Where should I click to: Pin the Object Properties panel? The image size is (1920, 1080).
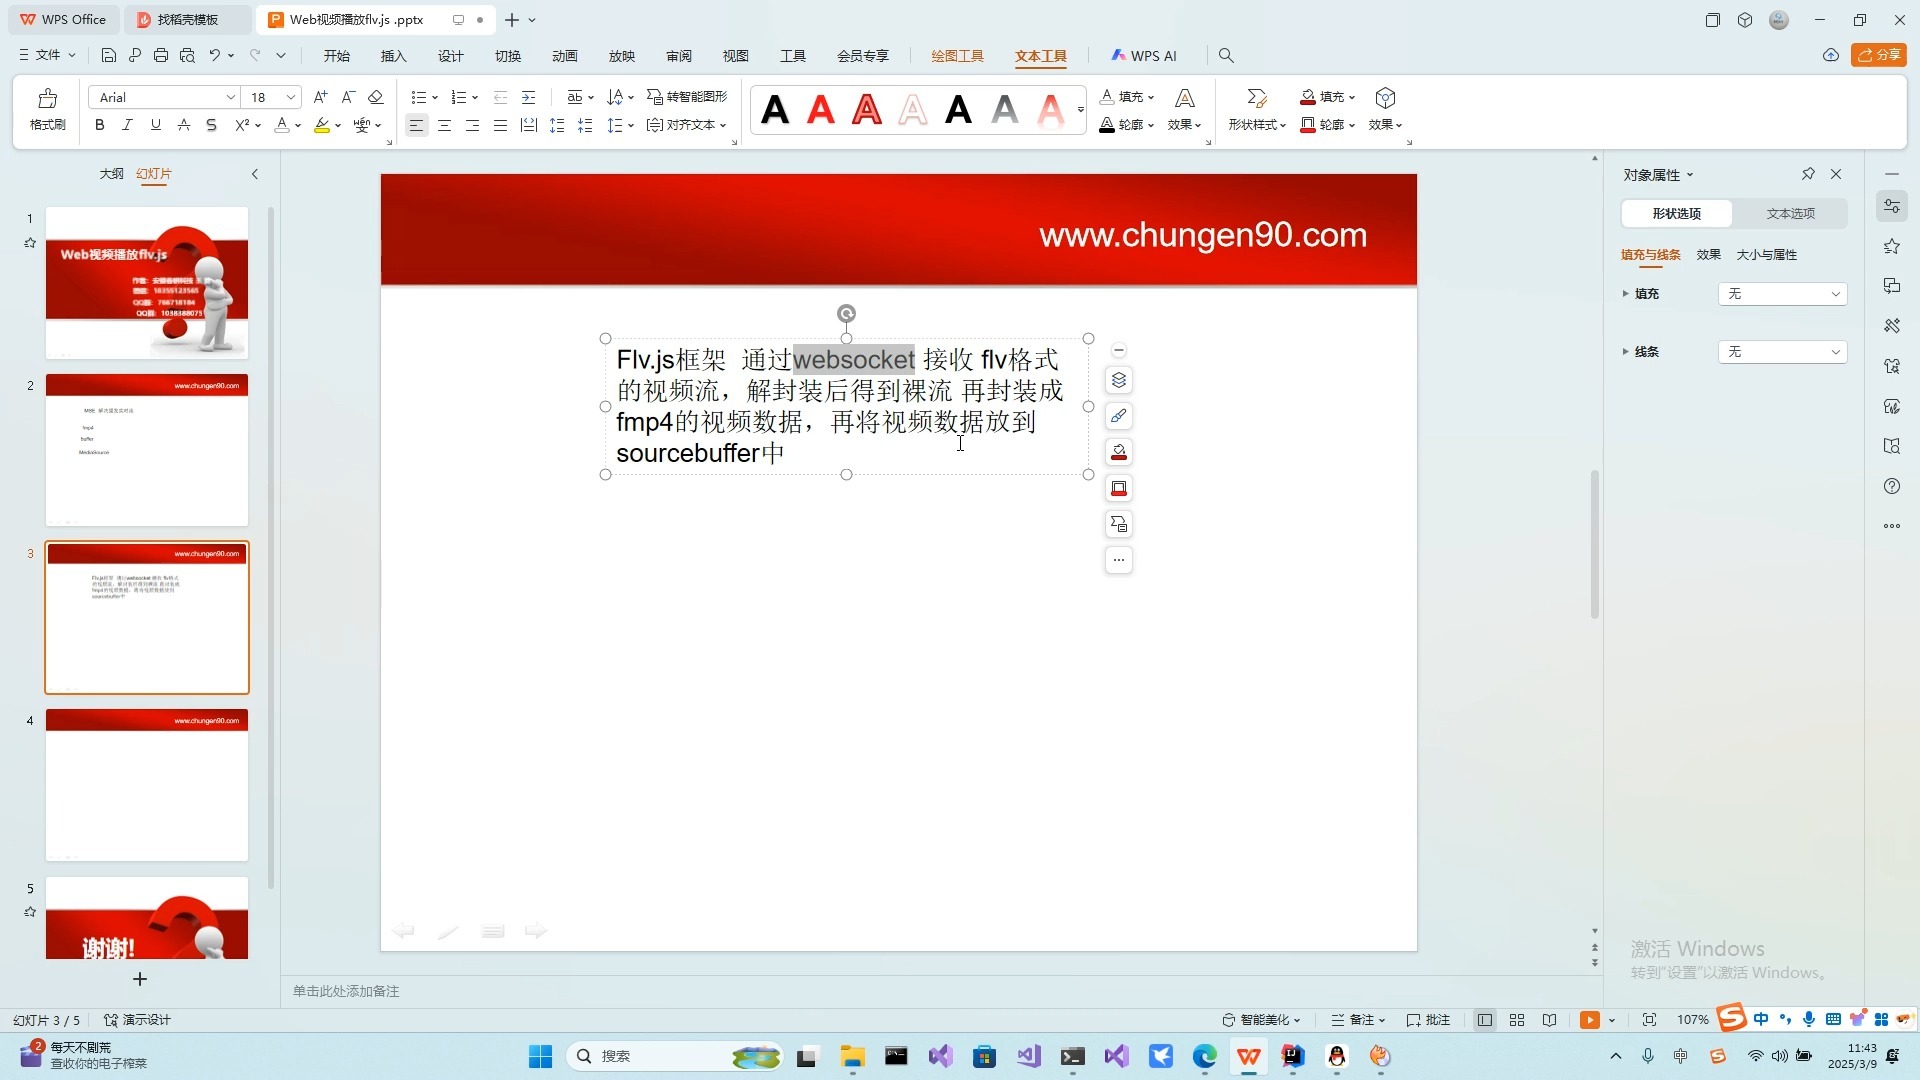(1808, 174)
